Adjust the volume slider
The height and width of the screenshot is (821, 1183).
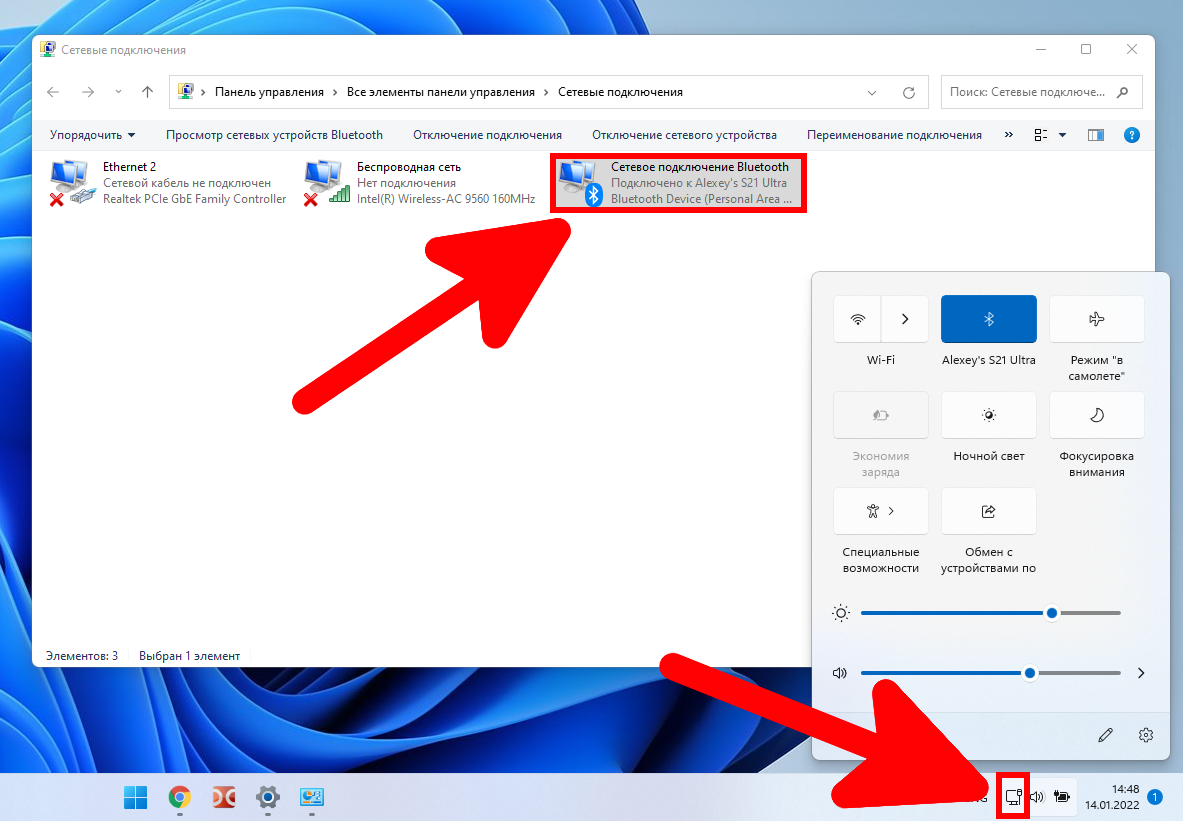(1029, 673)
